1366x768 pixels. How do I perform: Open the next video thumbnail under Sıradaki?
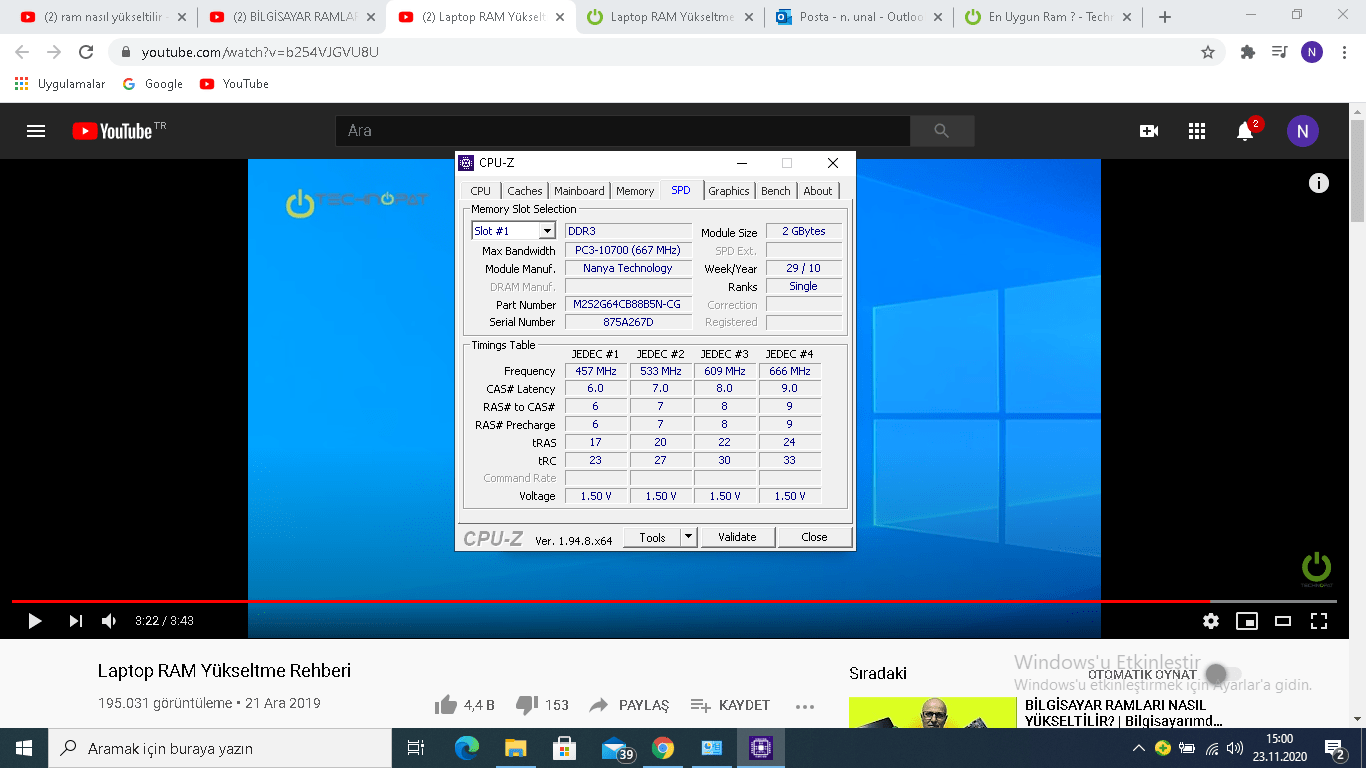(932, 712)
